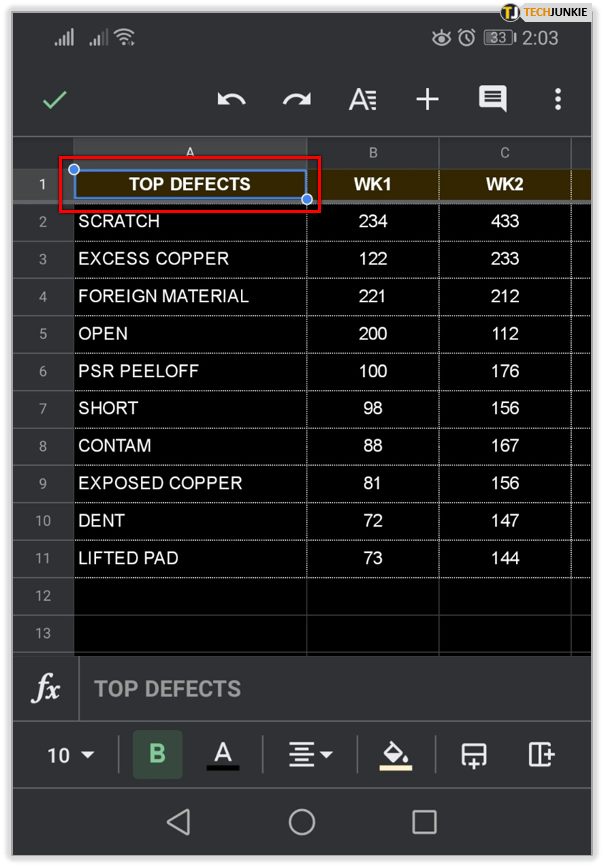Toggle Bold formatting button
The width and height of the screenshot is (604, 867).
[x=157, y=754]
